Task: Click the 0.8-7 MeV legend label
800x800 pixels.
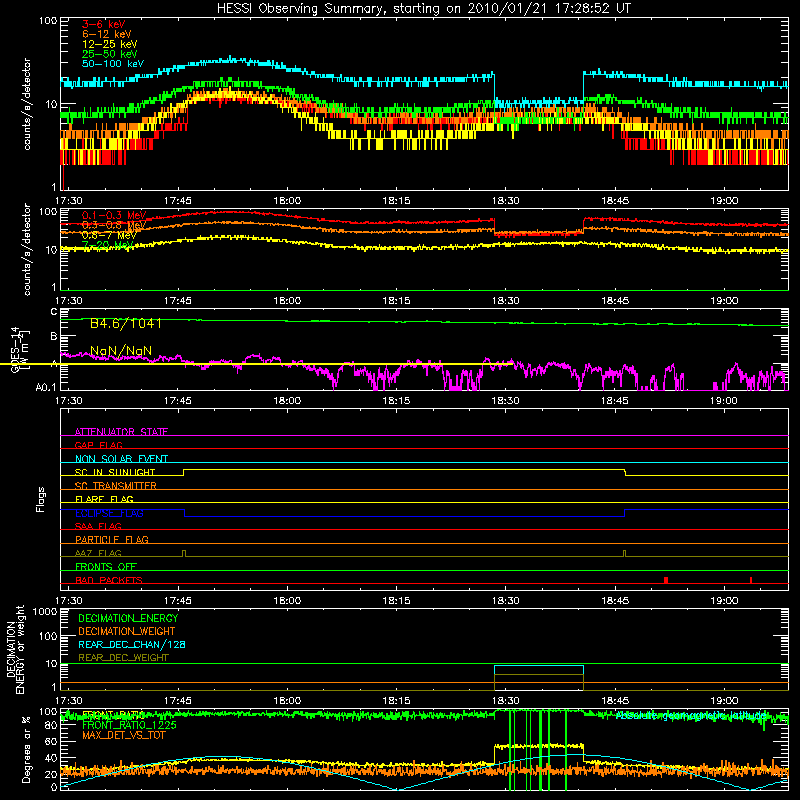Action: pos(109,235)
